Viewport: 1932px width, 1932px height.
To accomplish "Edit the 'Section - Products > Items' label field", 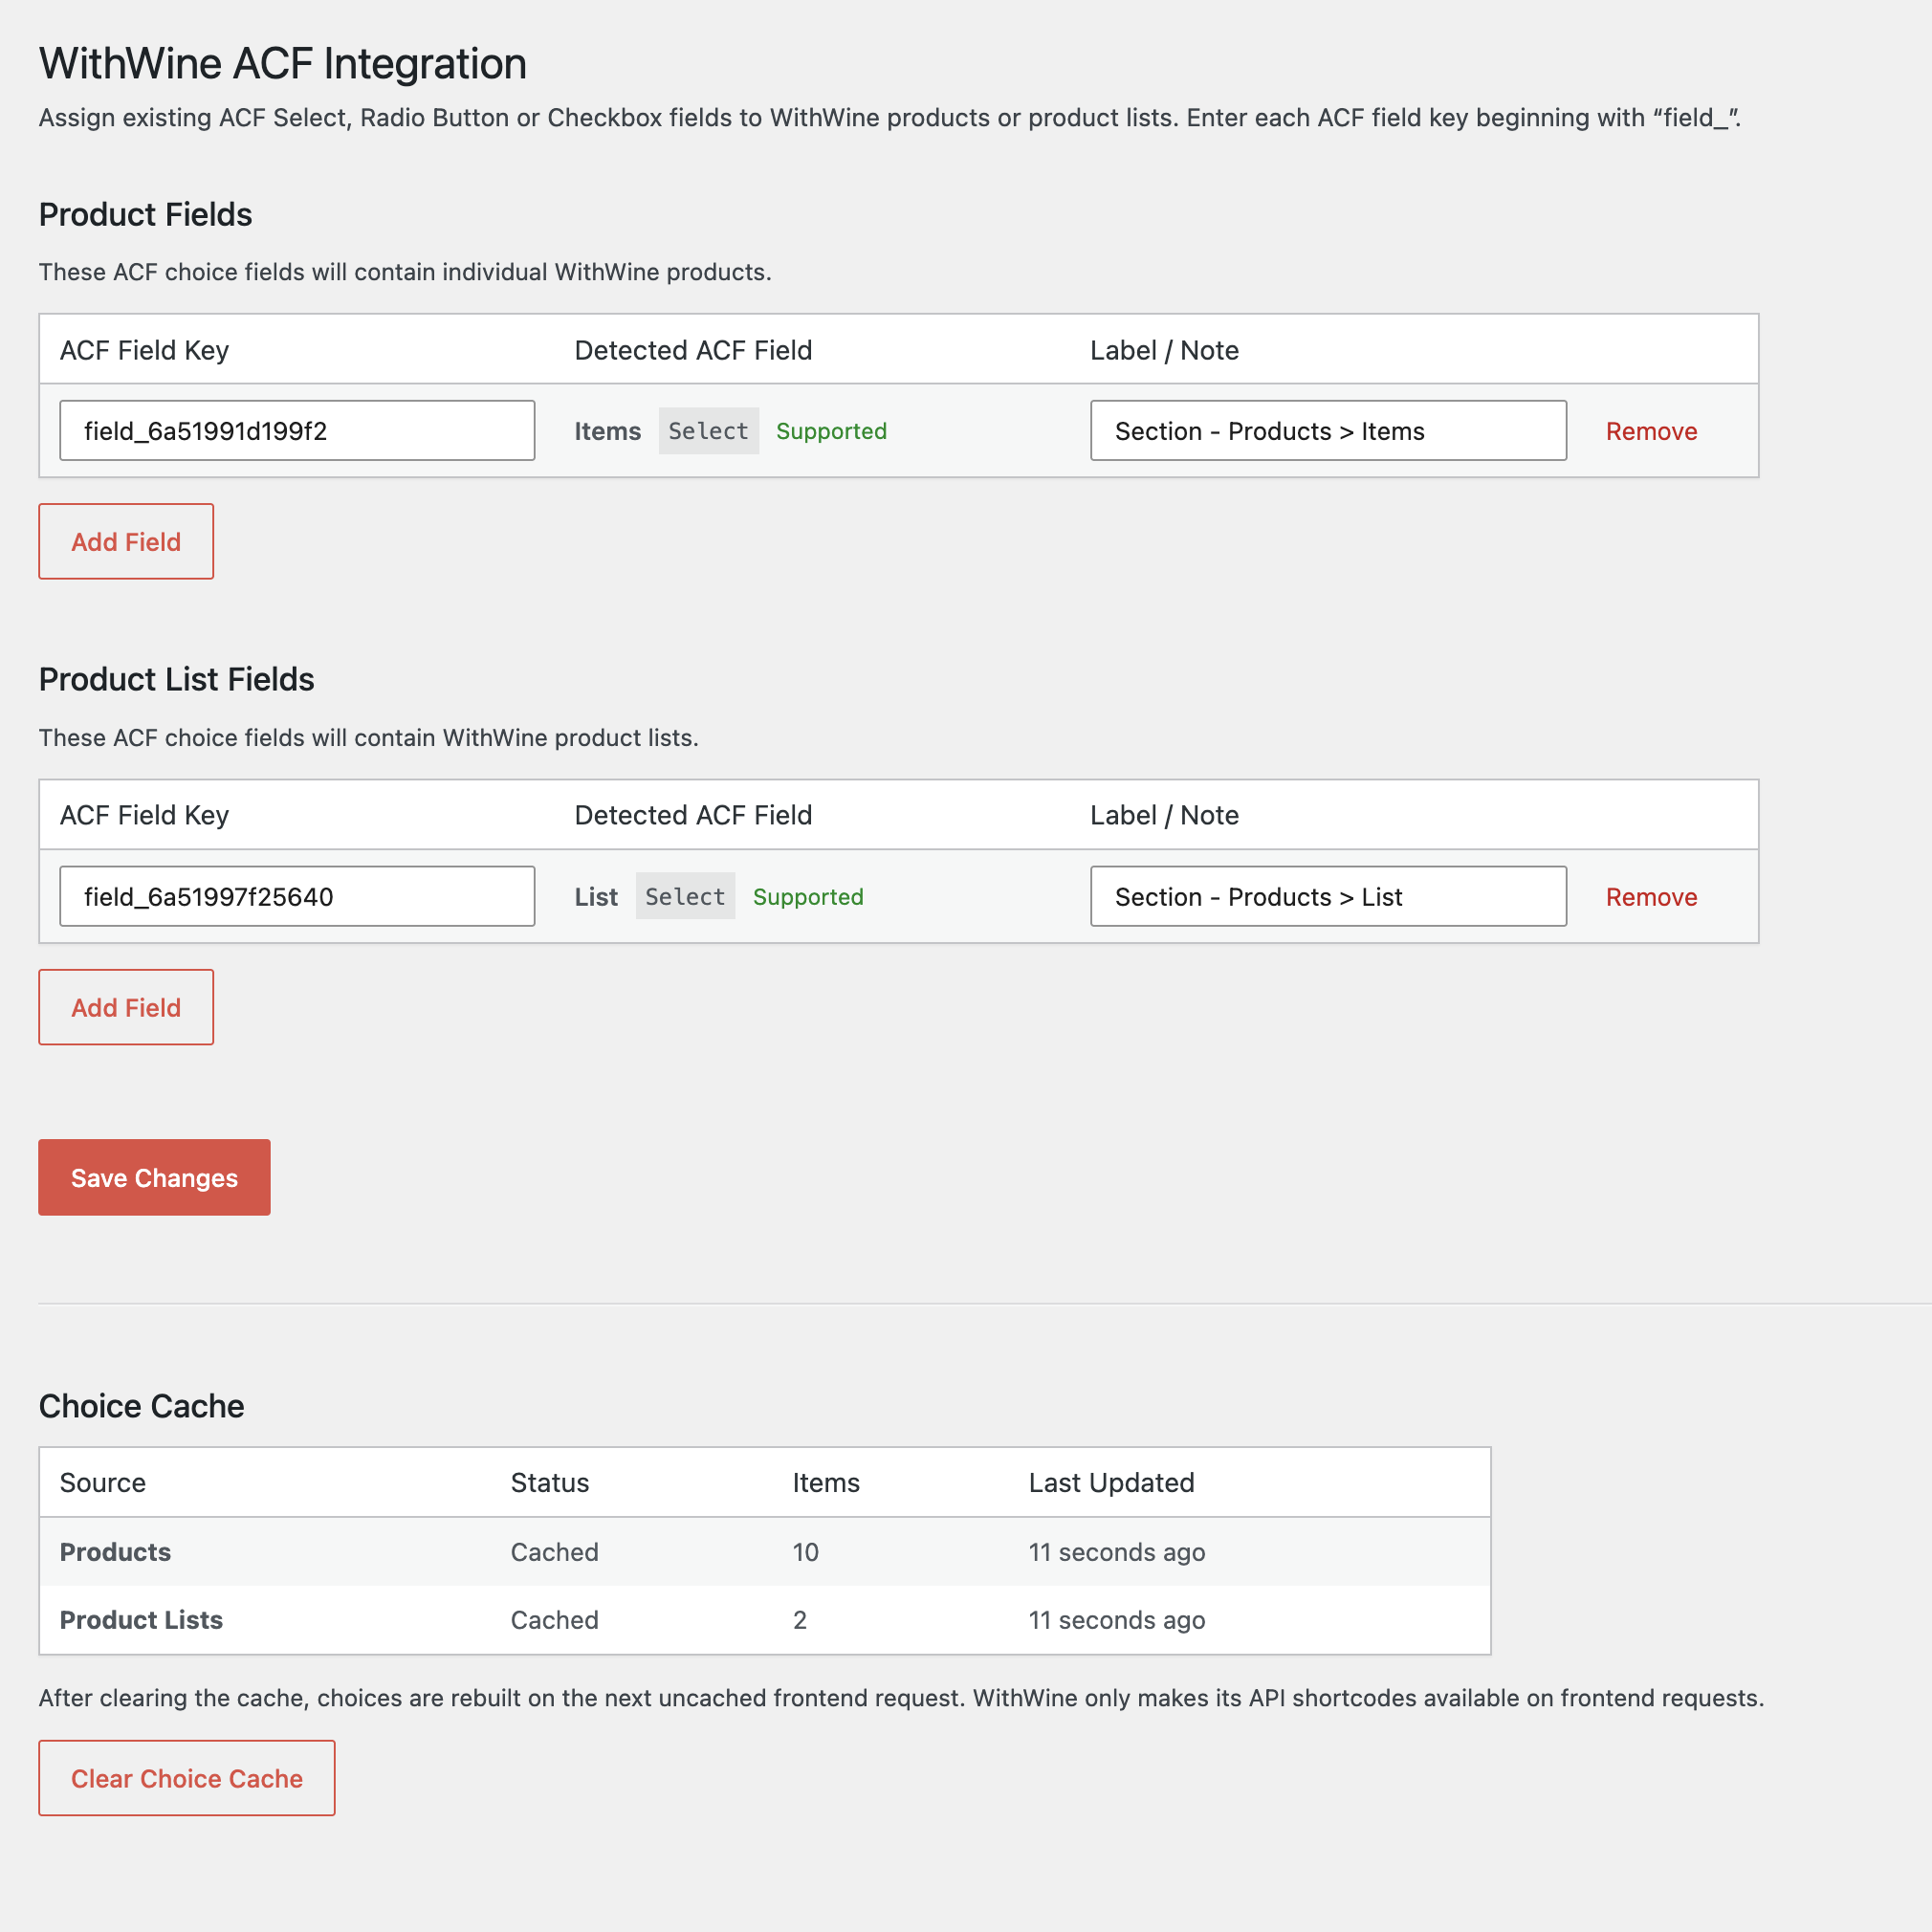I will (x=1328, y=431).
